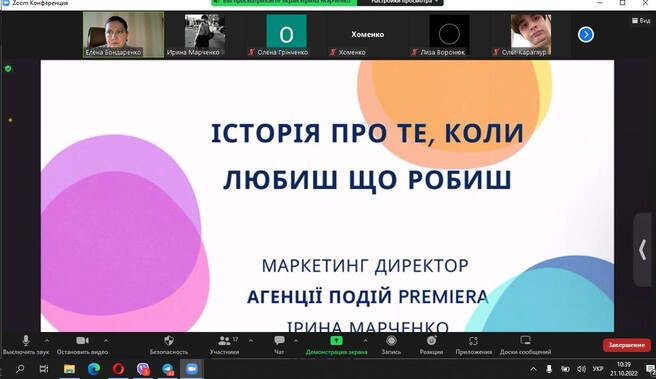Click the red Завершение end button

(x=627, y=345)
